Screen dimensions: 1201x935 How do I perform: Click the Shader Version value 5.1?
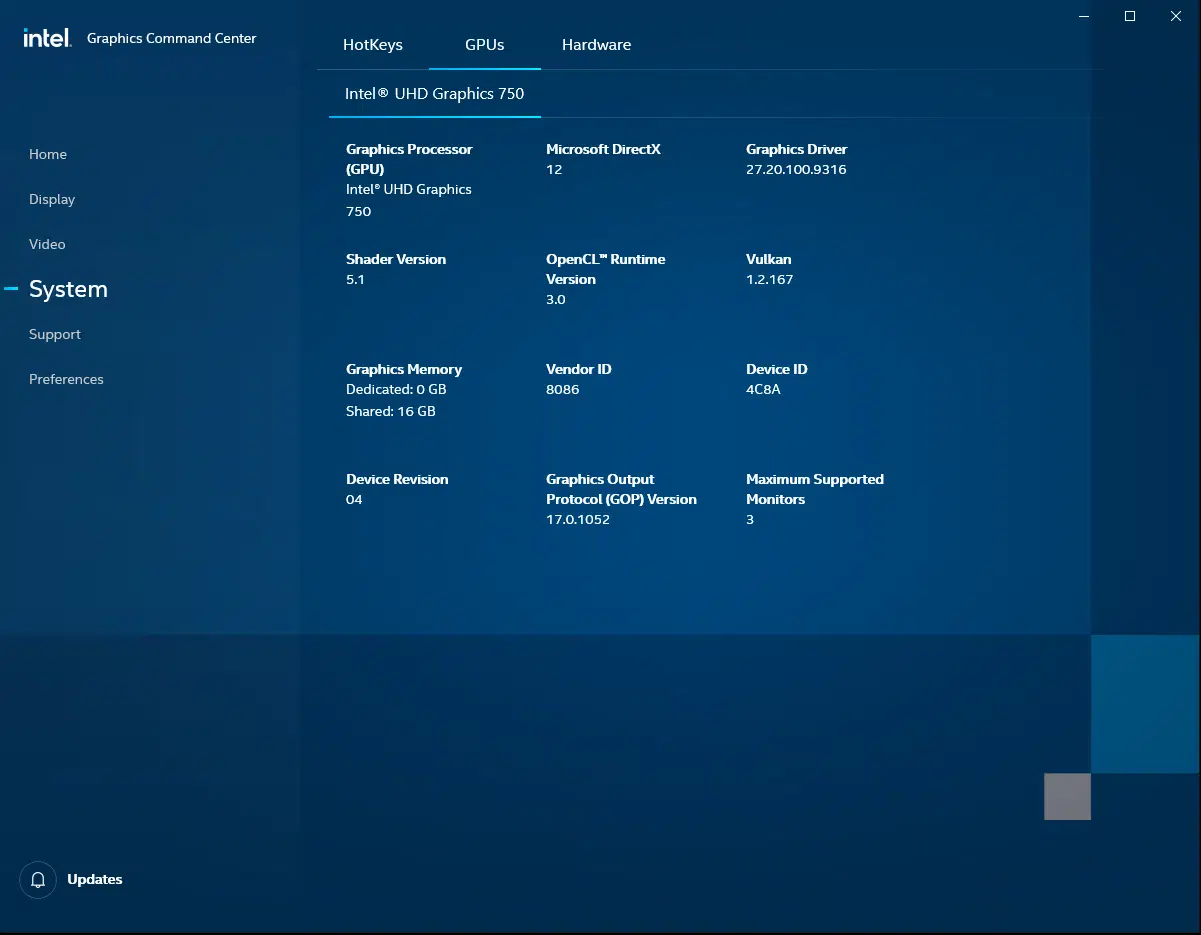355,279
